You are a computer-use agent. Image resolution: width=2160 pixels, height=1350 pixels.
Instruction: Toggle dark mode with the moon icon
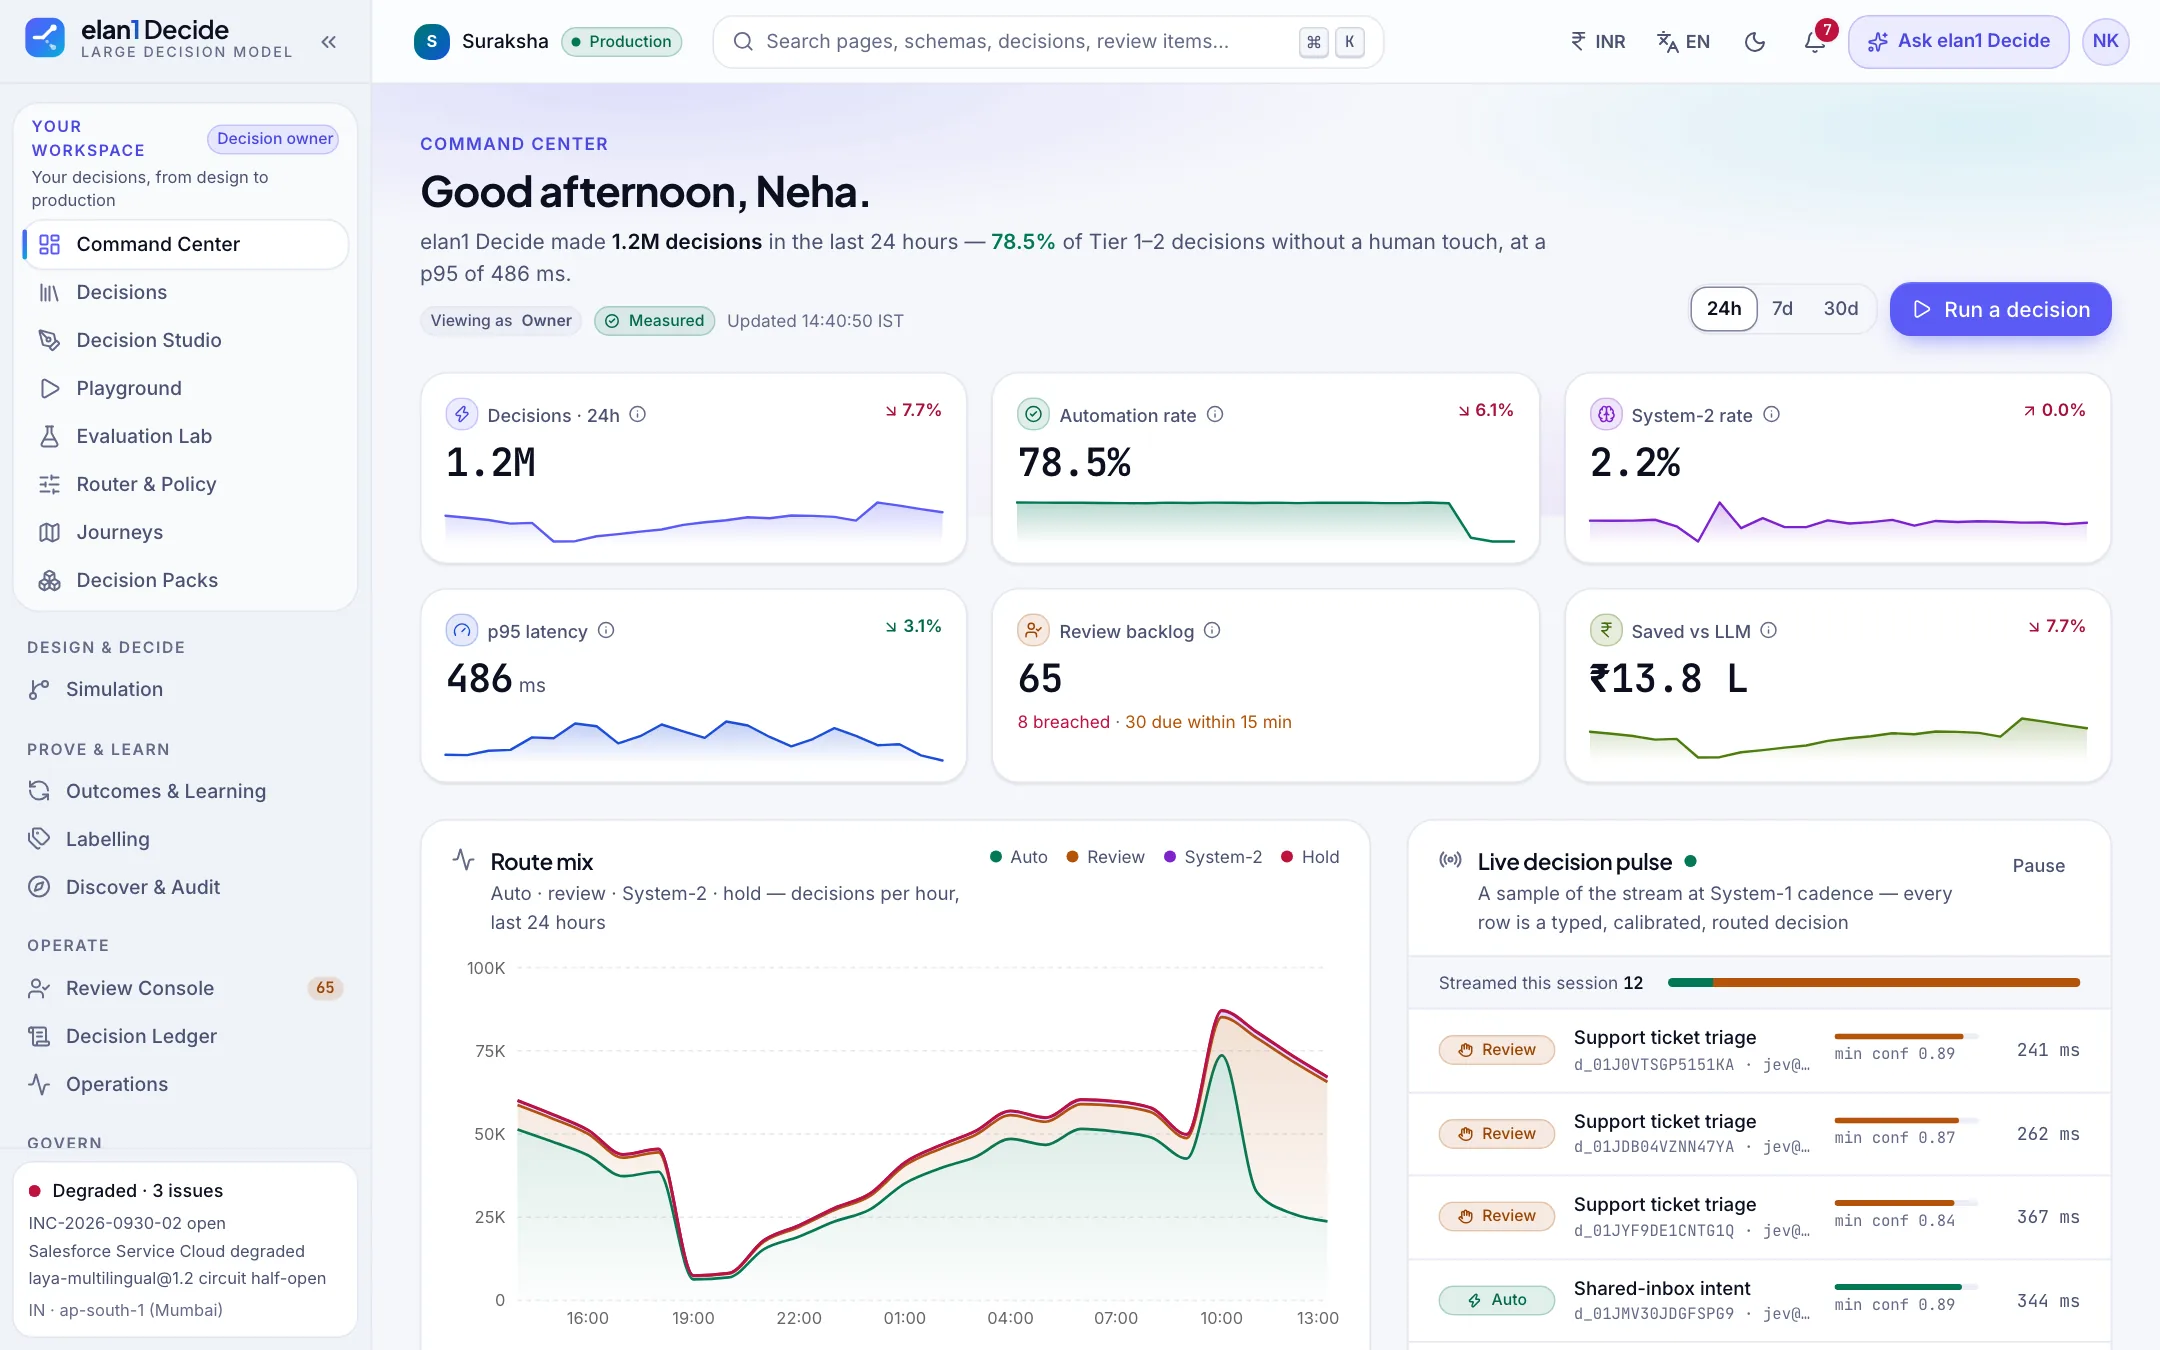(1755, 41)
